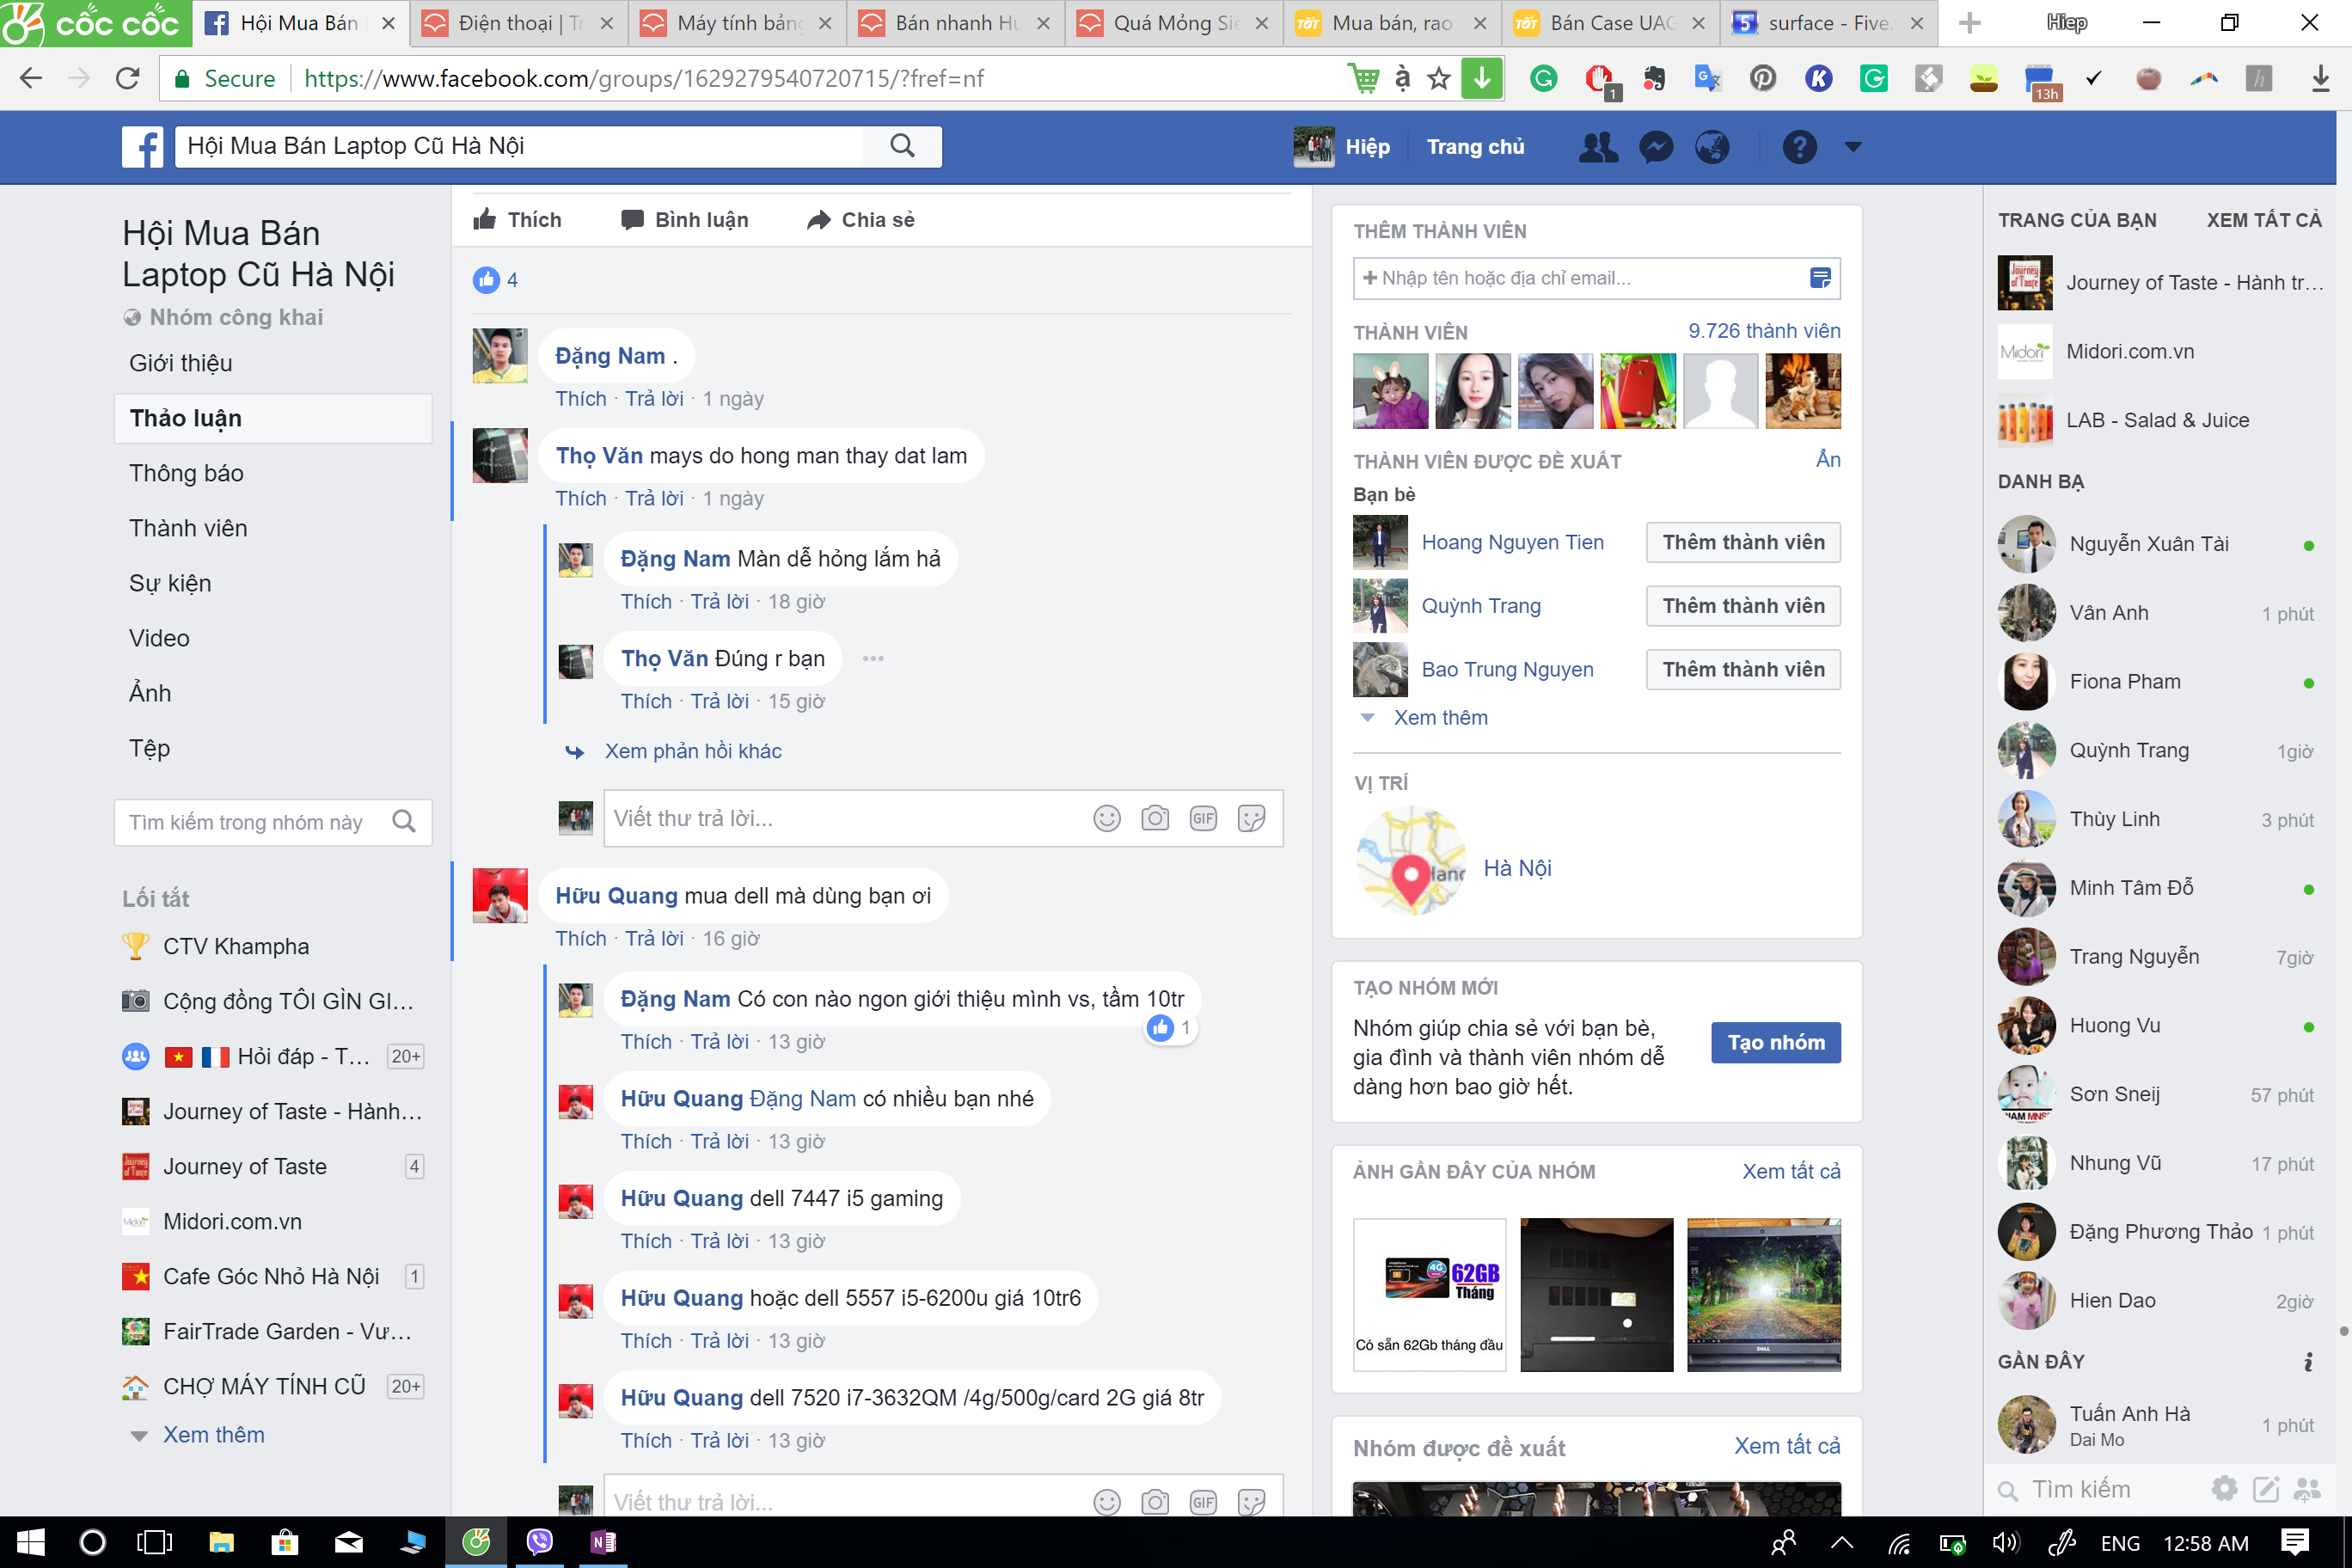
Task: Open the Google Translate extension icon
Action: tap(1707, 78)
